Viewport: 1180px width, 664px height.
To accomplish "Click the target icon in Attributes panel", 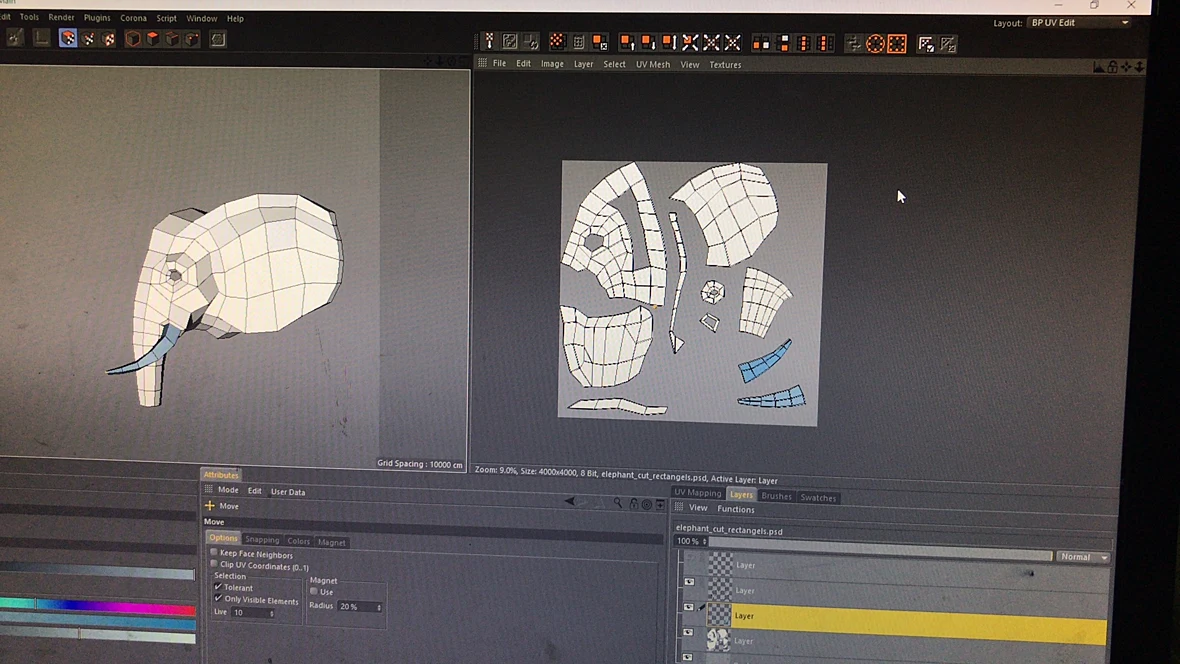I will pyautogui.click(x=646, y=504).
